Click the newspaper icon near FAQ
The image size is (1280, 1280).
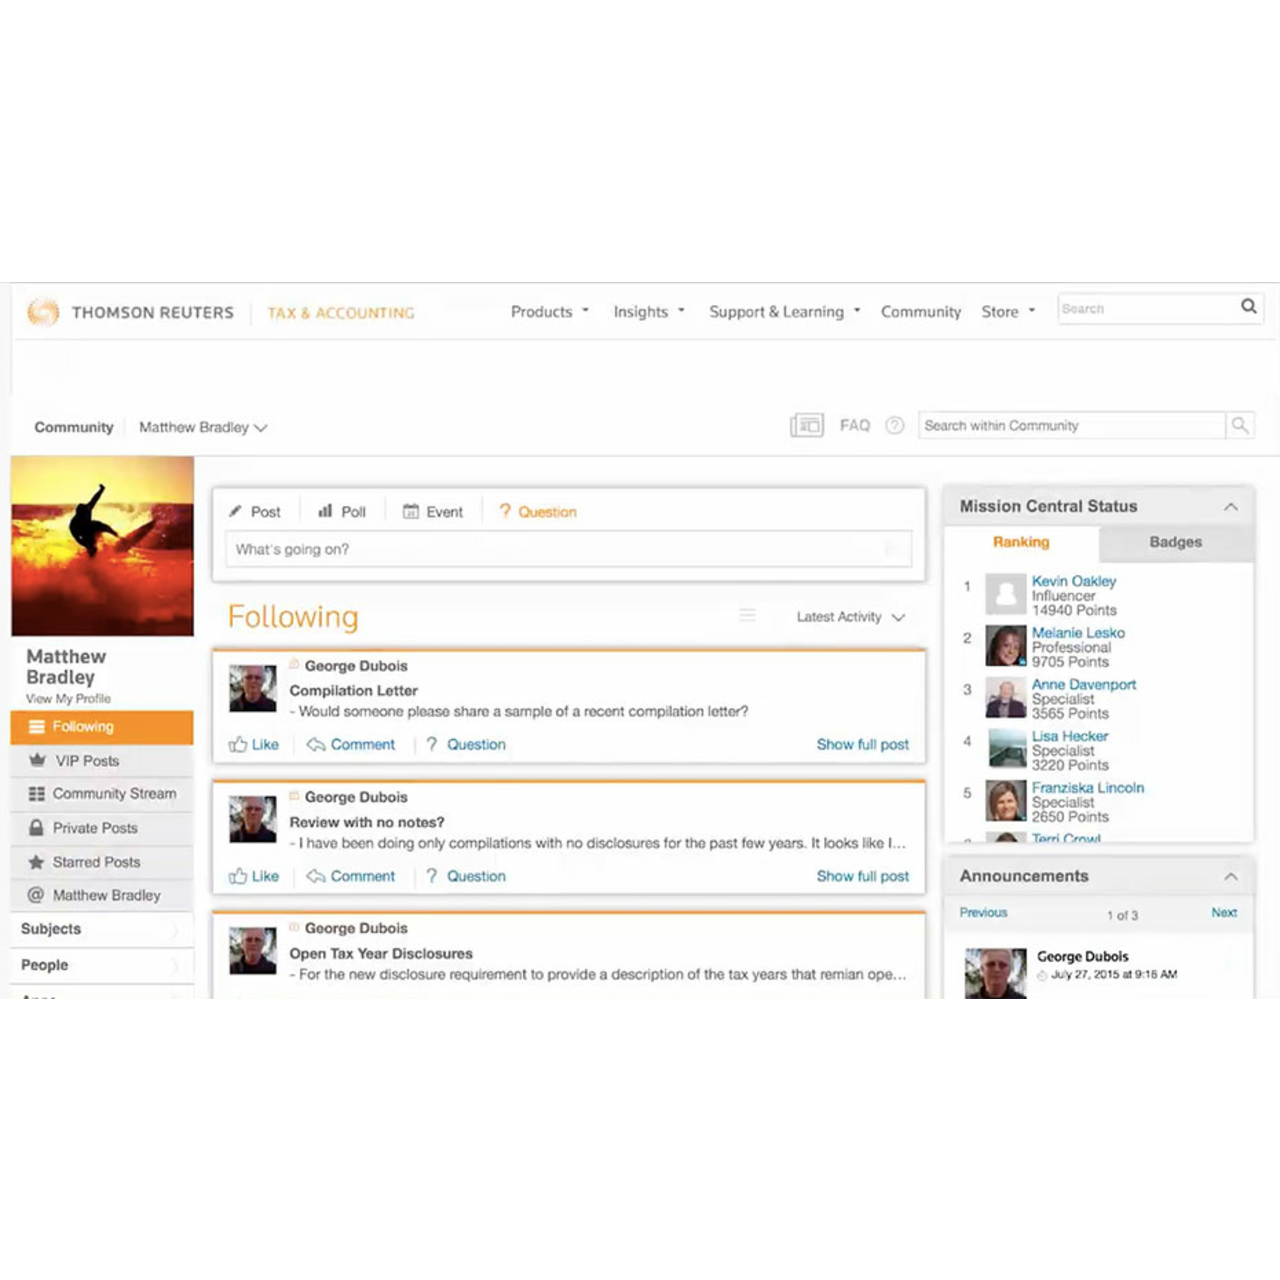pyautogui.click(x=807, y=425)
